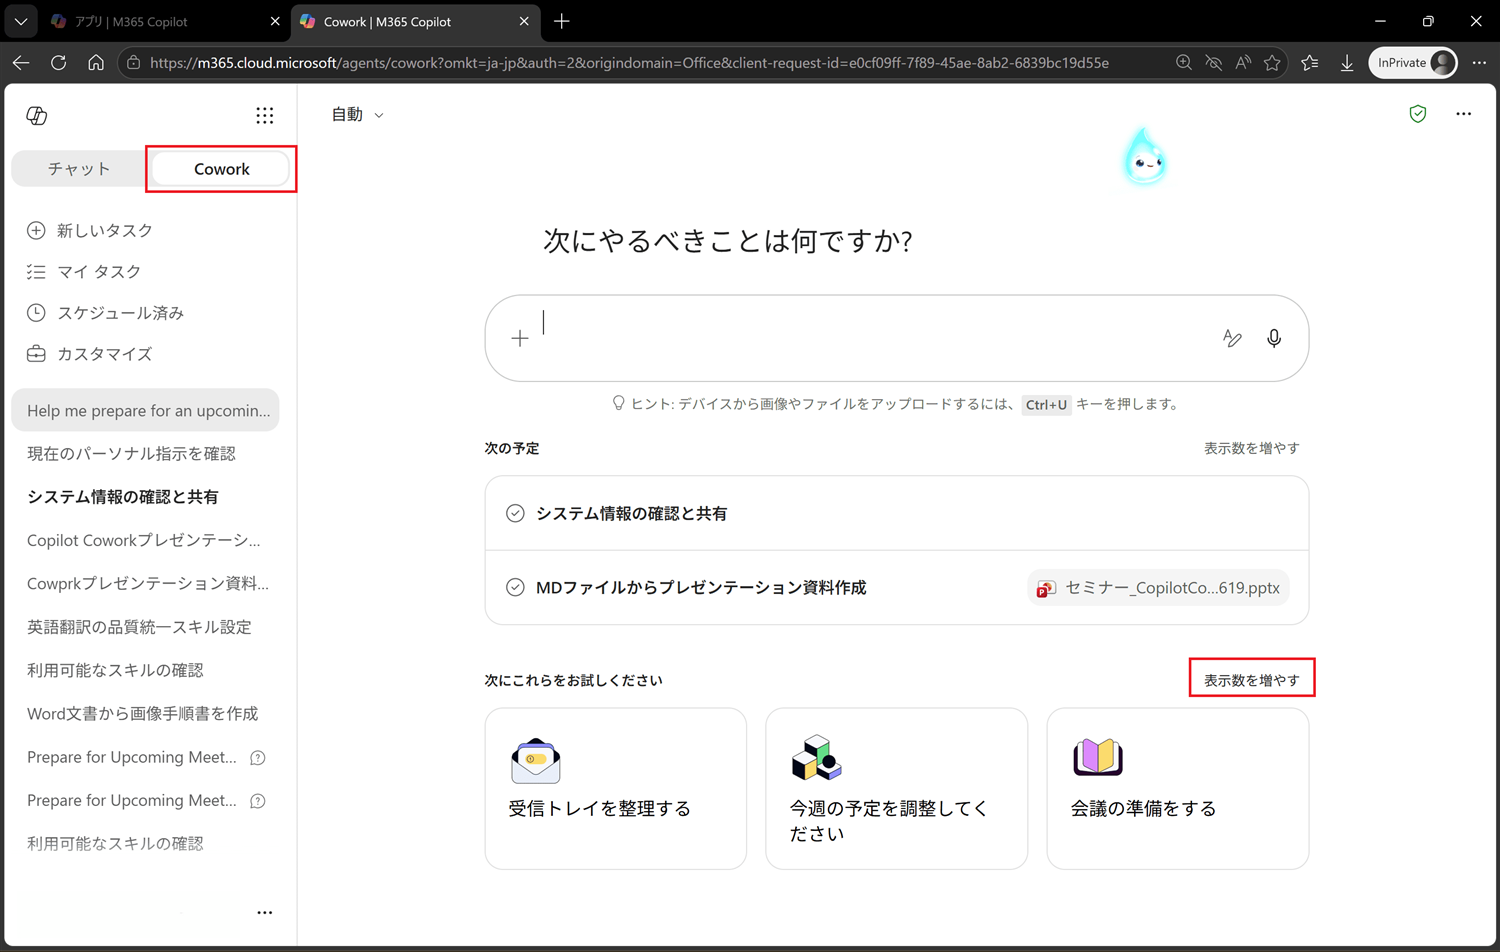This screenshot has height=952, width=1500.
Task: Activate the microphone voice input icon
Action: pos(1274,339)
